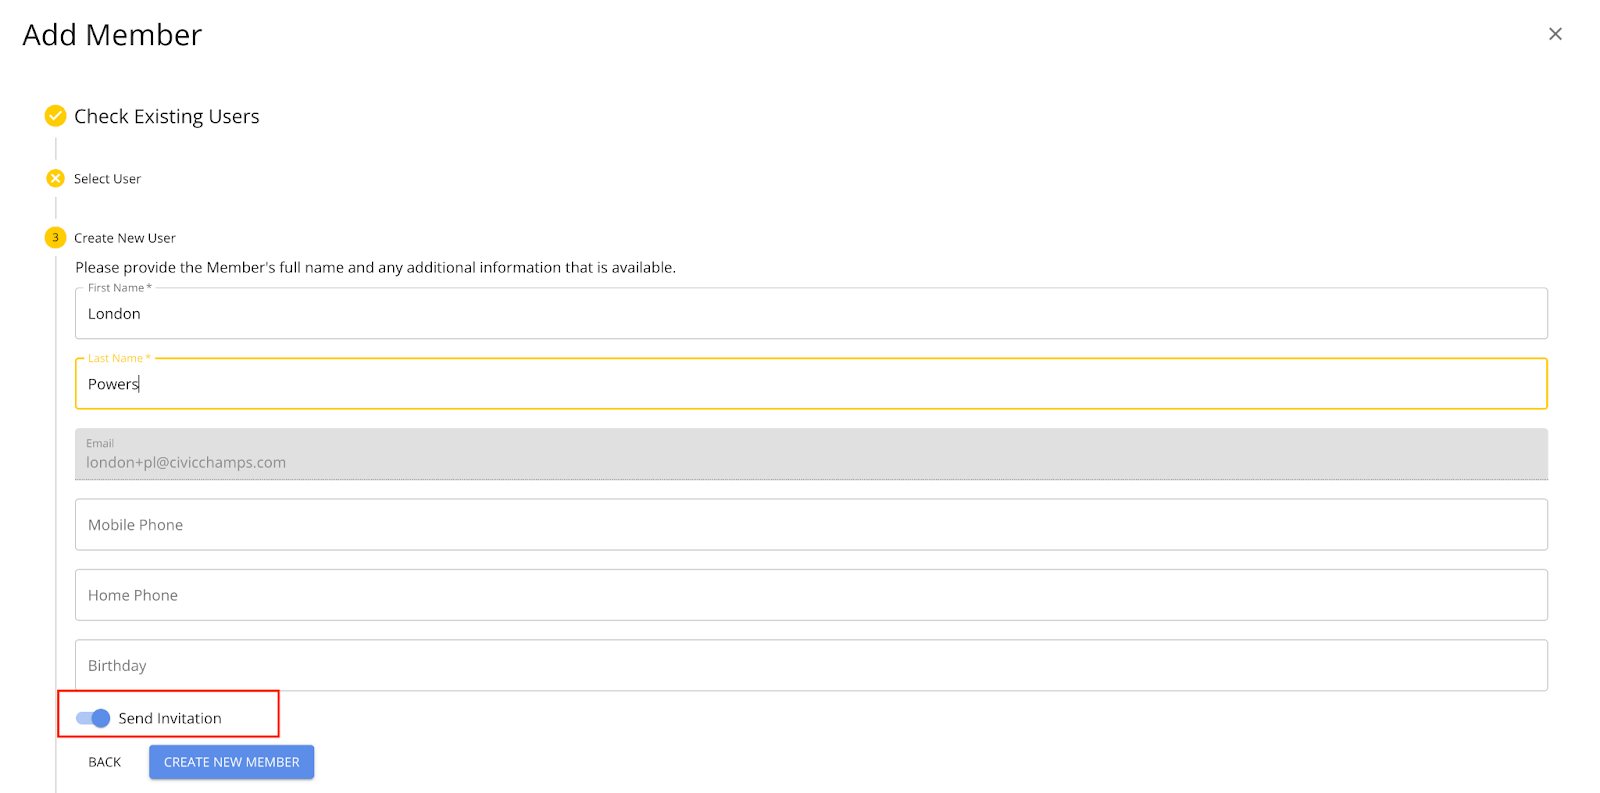1600x793 pixels.
Task: Click the First Name field containing London
Action: coord(811,313)
